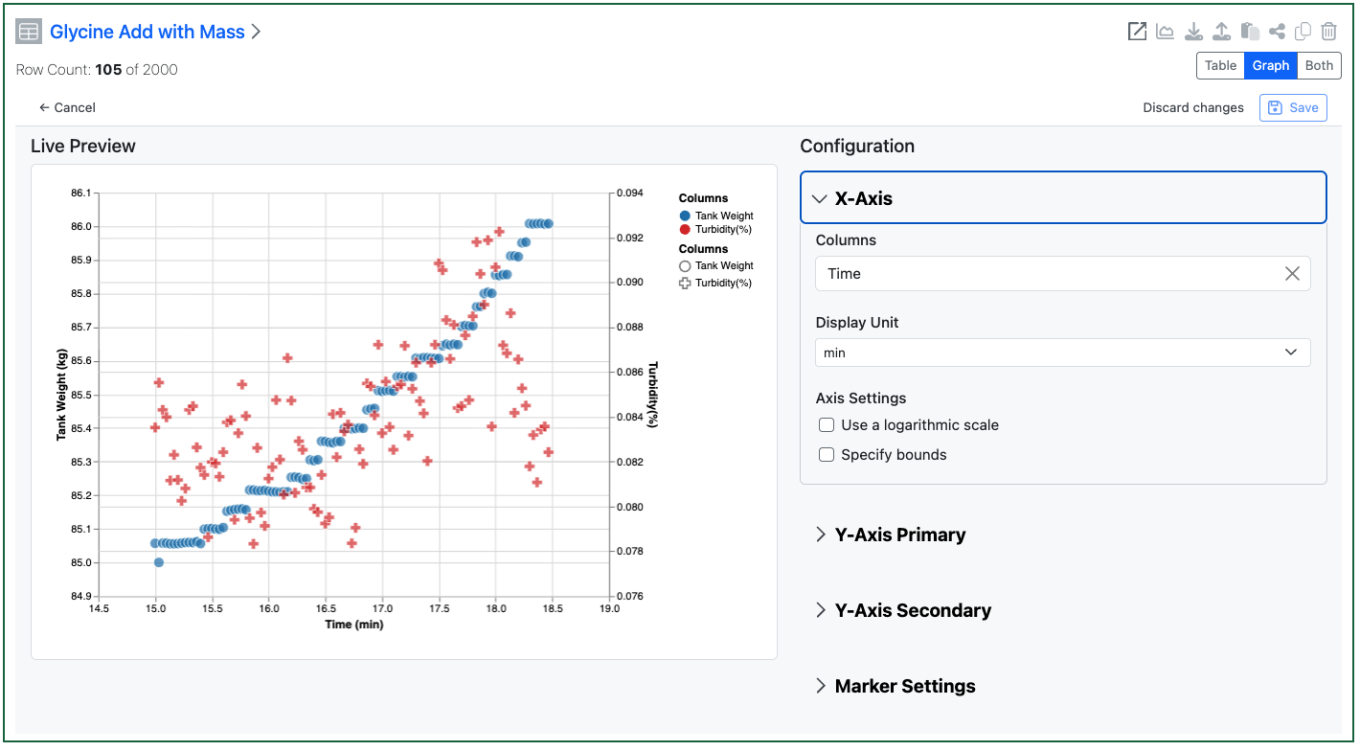Expand the Y-Axis Primary section

pos(900,535)
